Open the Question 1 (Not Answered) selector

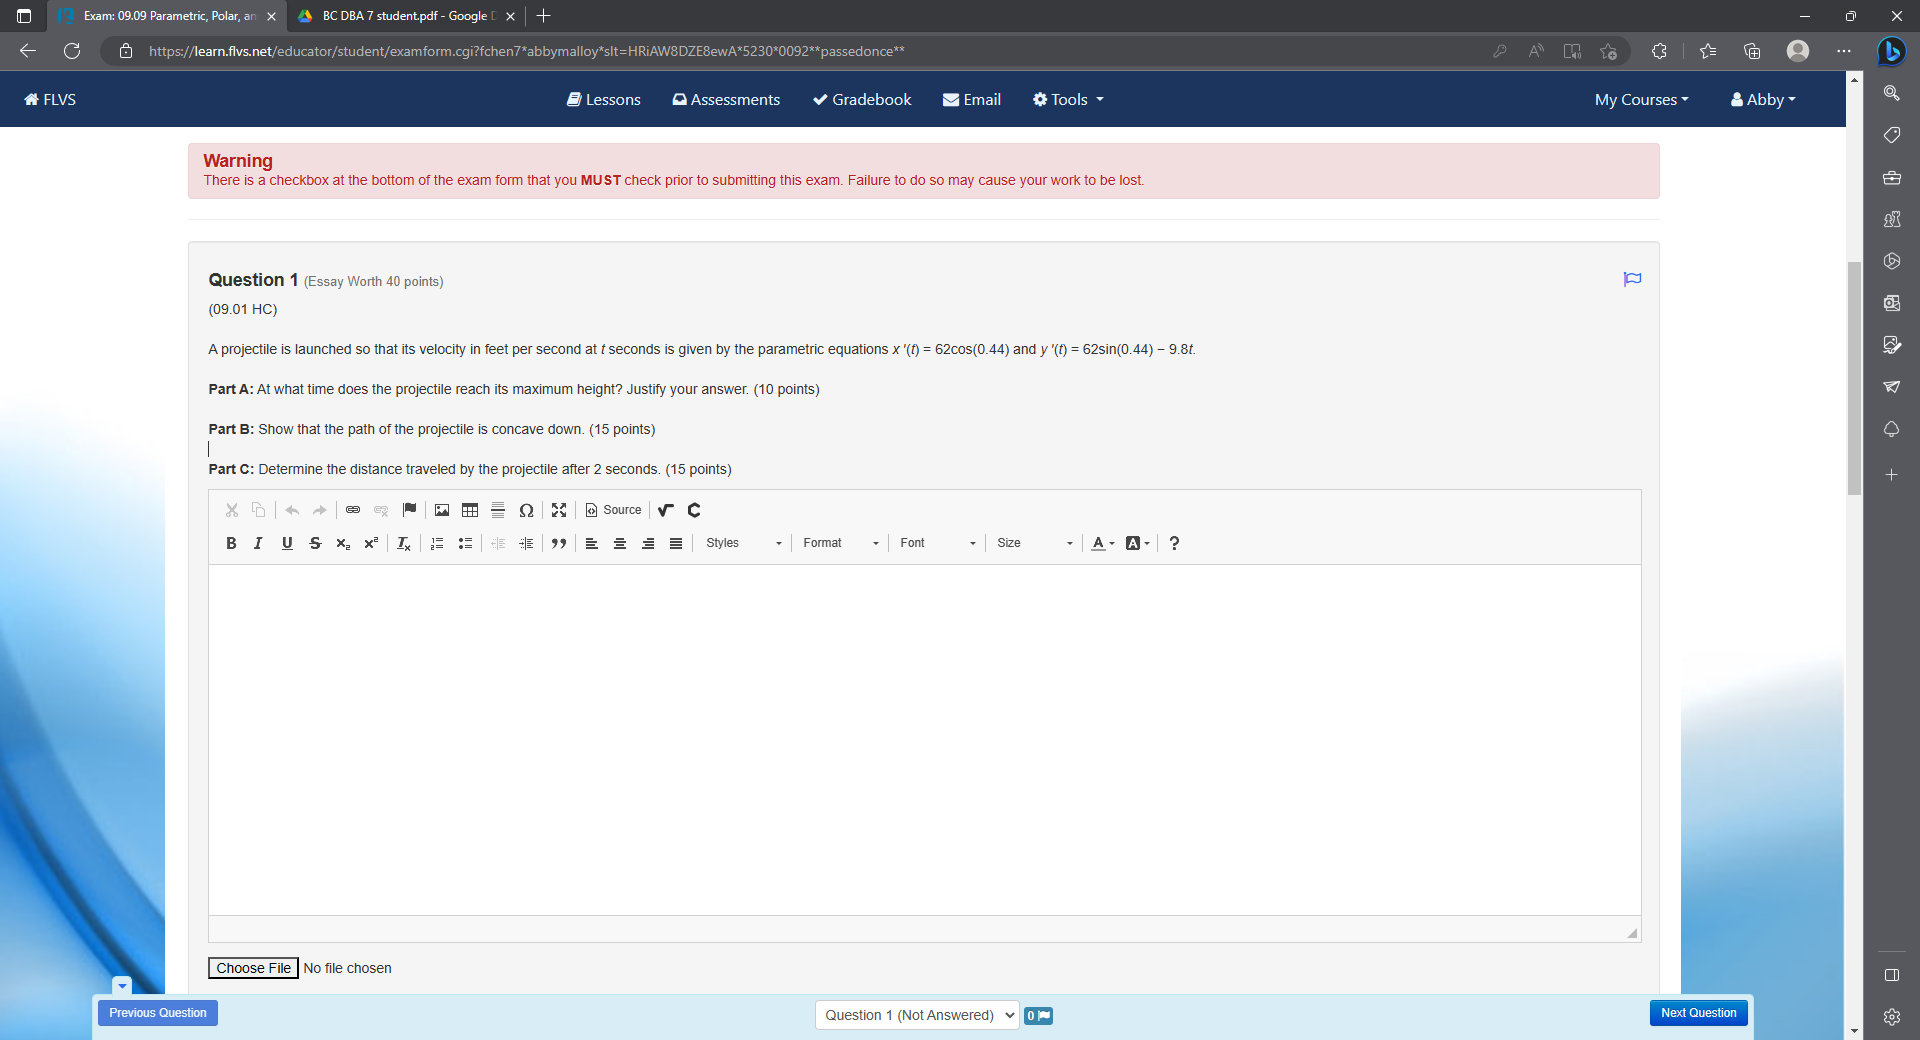click(915, 1015)
